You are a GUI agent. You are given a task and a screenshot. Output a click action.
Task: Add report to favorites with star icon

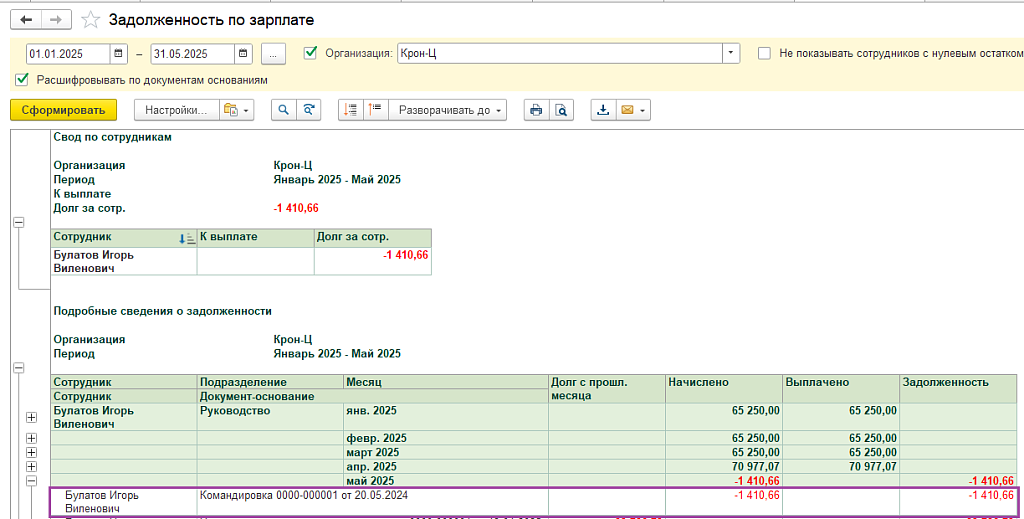(x=90, y=19)
